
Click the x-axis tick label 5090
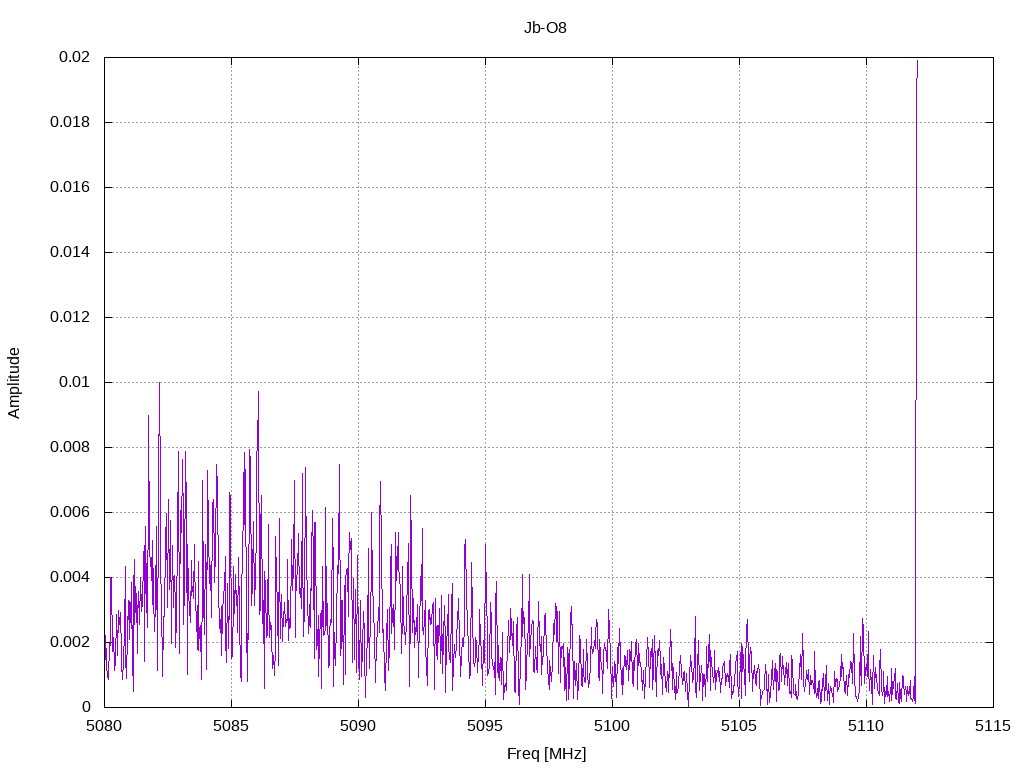359,726
